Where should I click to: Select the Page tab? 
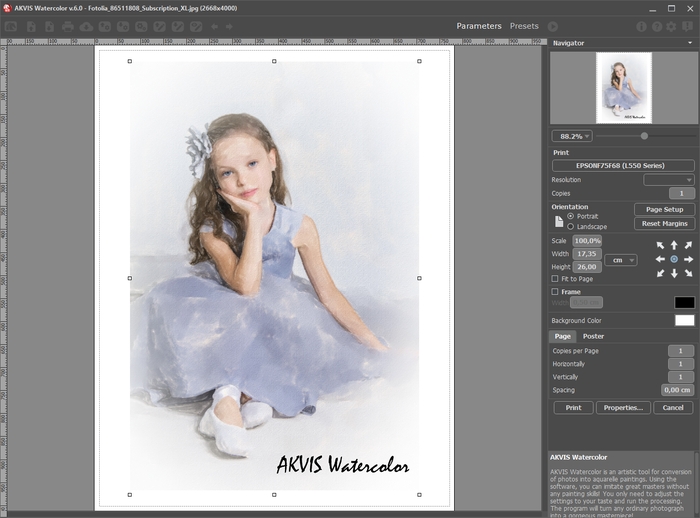coord(562,336)
